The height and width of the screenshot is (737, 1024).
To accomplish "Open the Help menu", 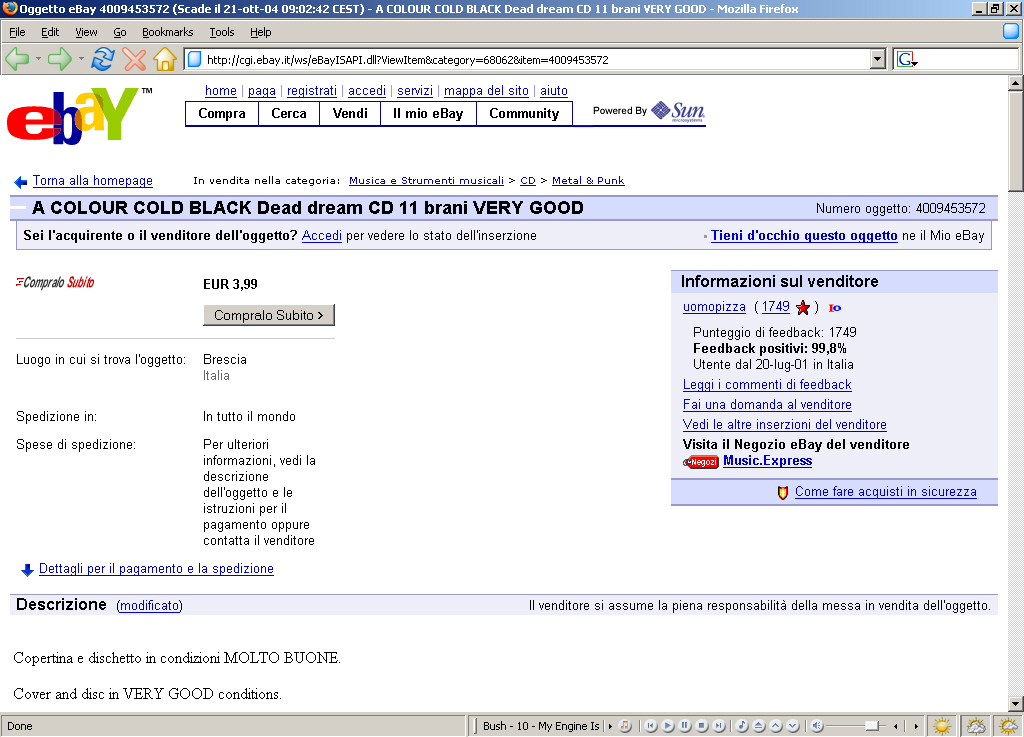I will coord(261,32).
